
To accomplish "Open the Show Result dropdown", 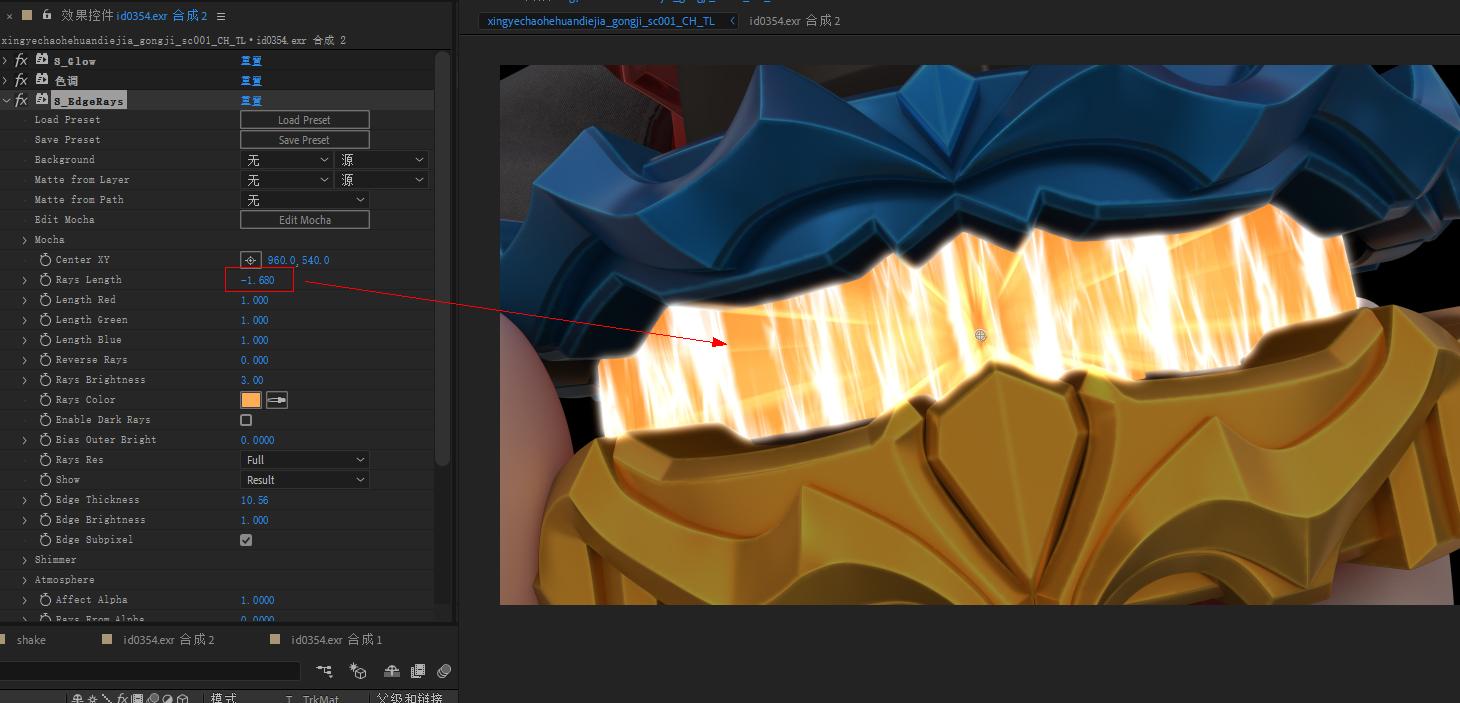I will coord(305,480).
